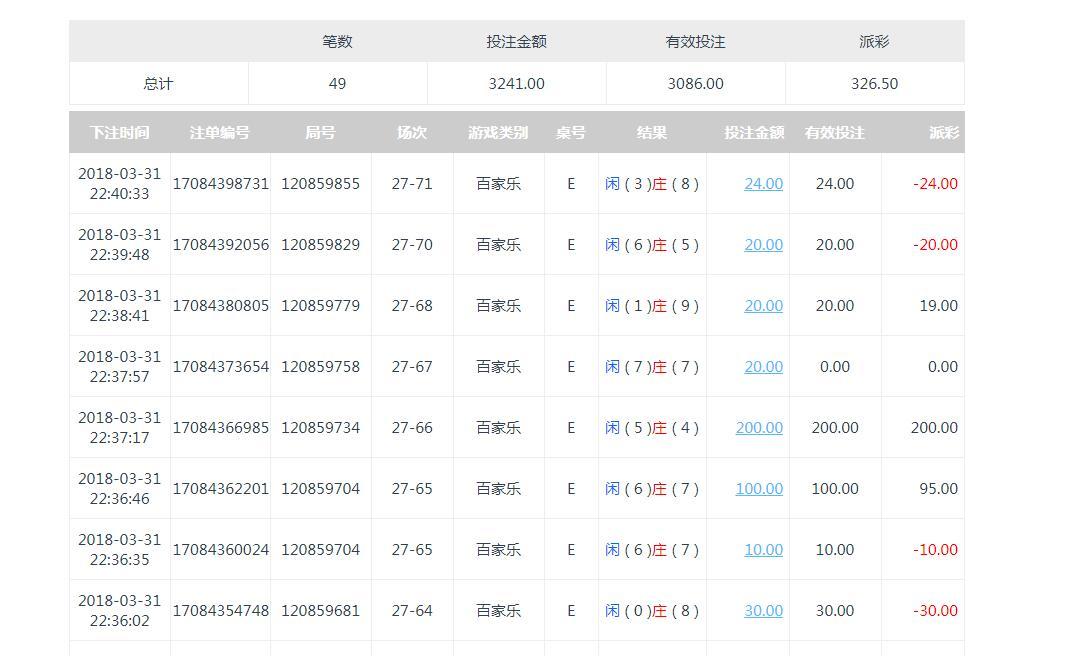Click the 注单编号 column header
This screenshot has width=1068, height=656.
point(220,133)
